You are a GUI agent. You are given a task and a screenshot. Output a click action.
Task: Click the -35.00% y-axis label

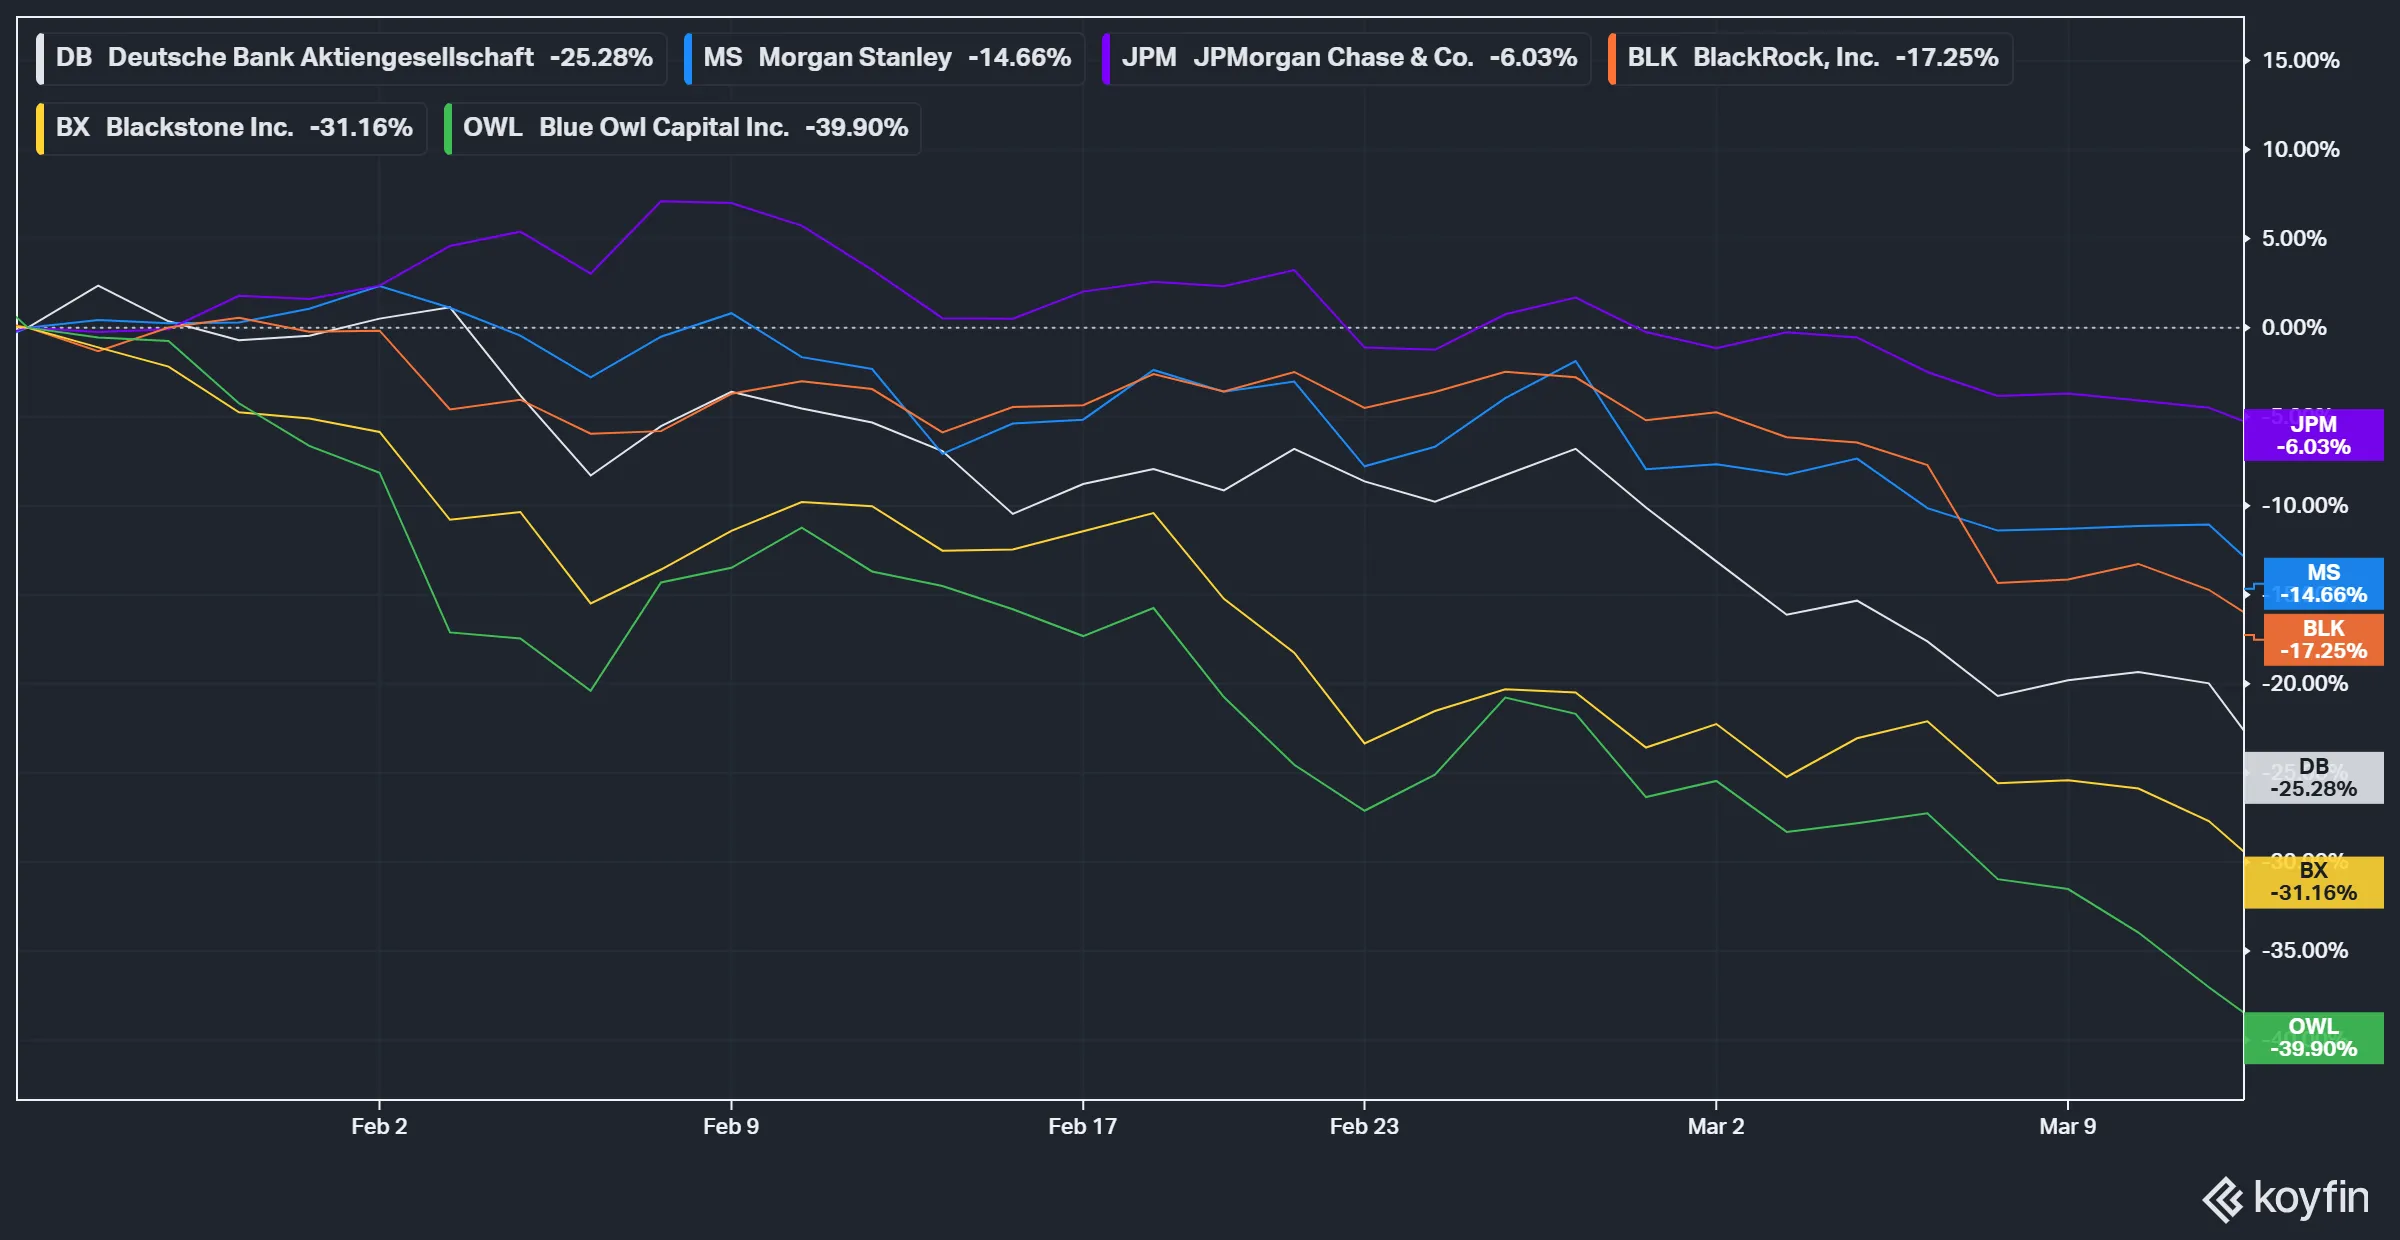pyautogui.click(x=2304, y=950)
